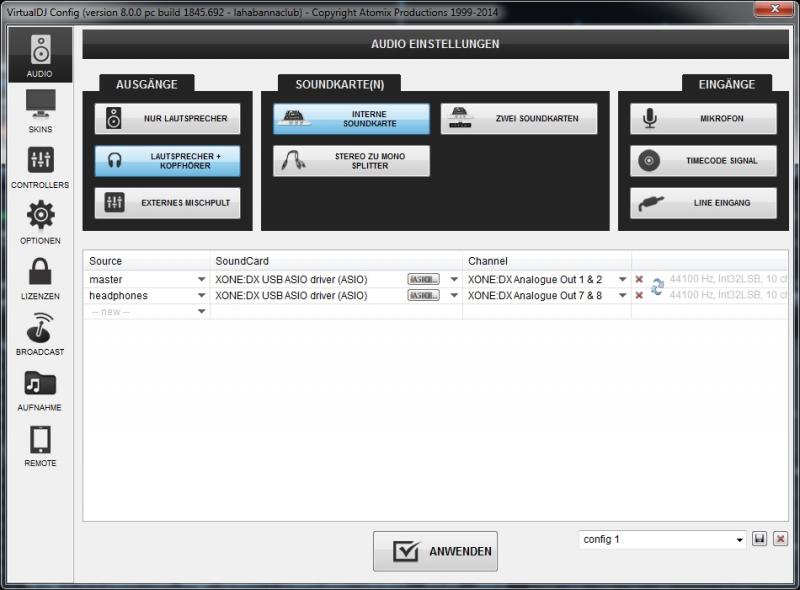Click the Source column header
800x590 pixels.
[x=146, y=261]
